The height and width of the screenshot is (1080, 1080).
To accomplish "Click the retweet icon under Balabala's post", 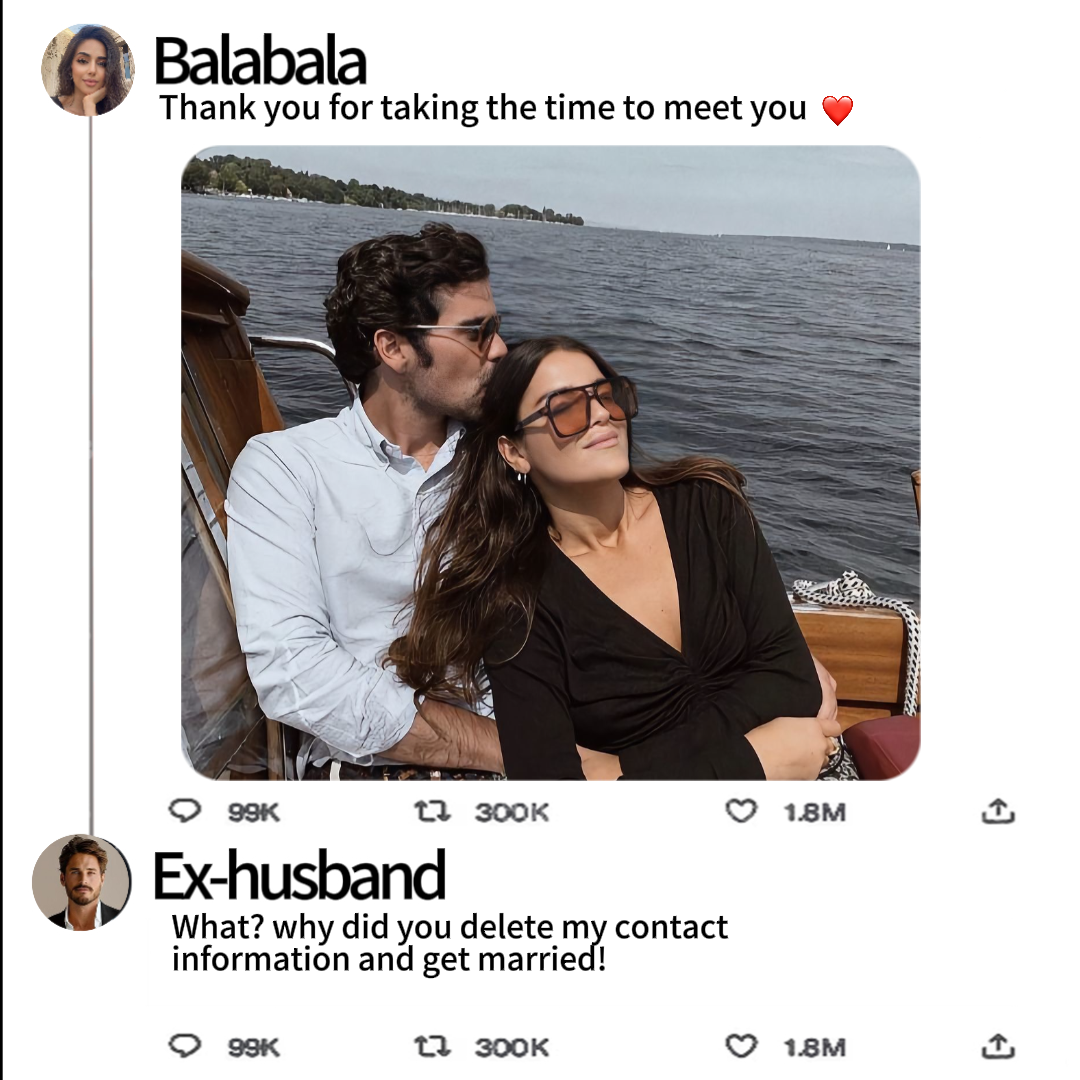I will coord(433,811).
